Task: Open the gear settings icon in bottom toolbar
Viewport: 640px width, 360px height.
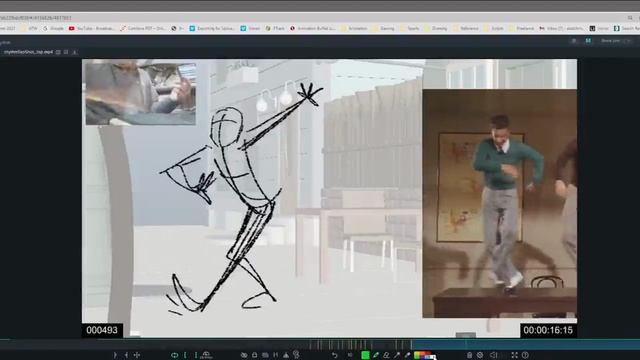Action: (480, 355)
